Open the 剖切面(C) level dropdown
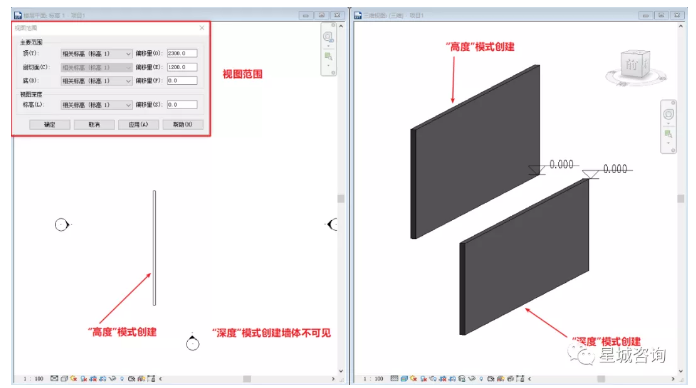This screenshot has width=696, height=388. (96, 67)
